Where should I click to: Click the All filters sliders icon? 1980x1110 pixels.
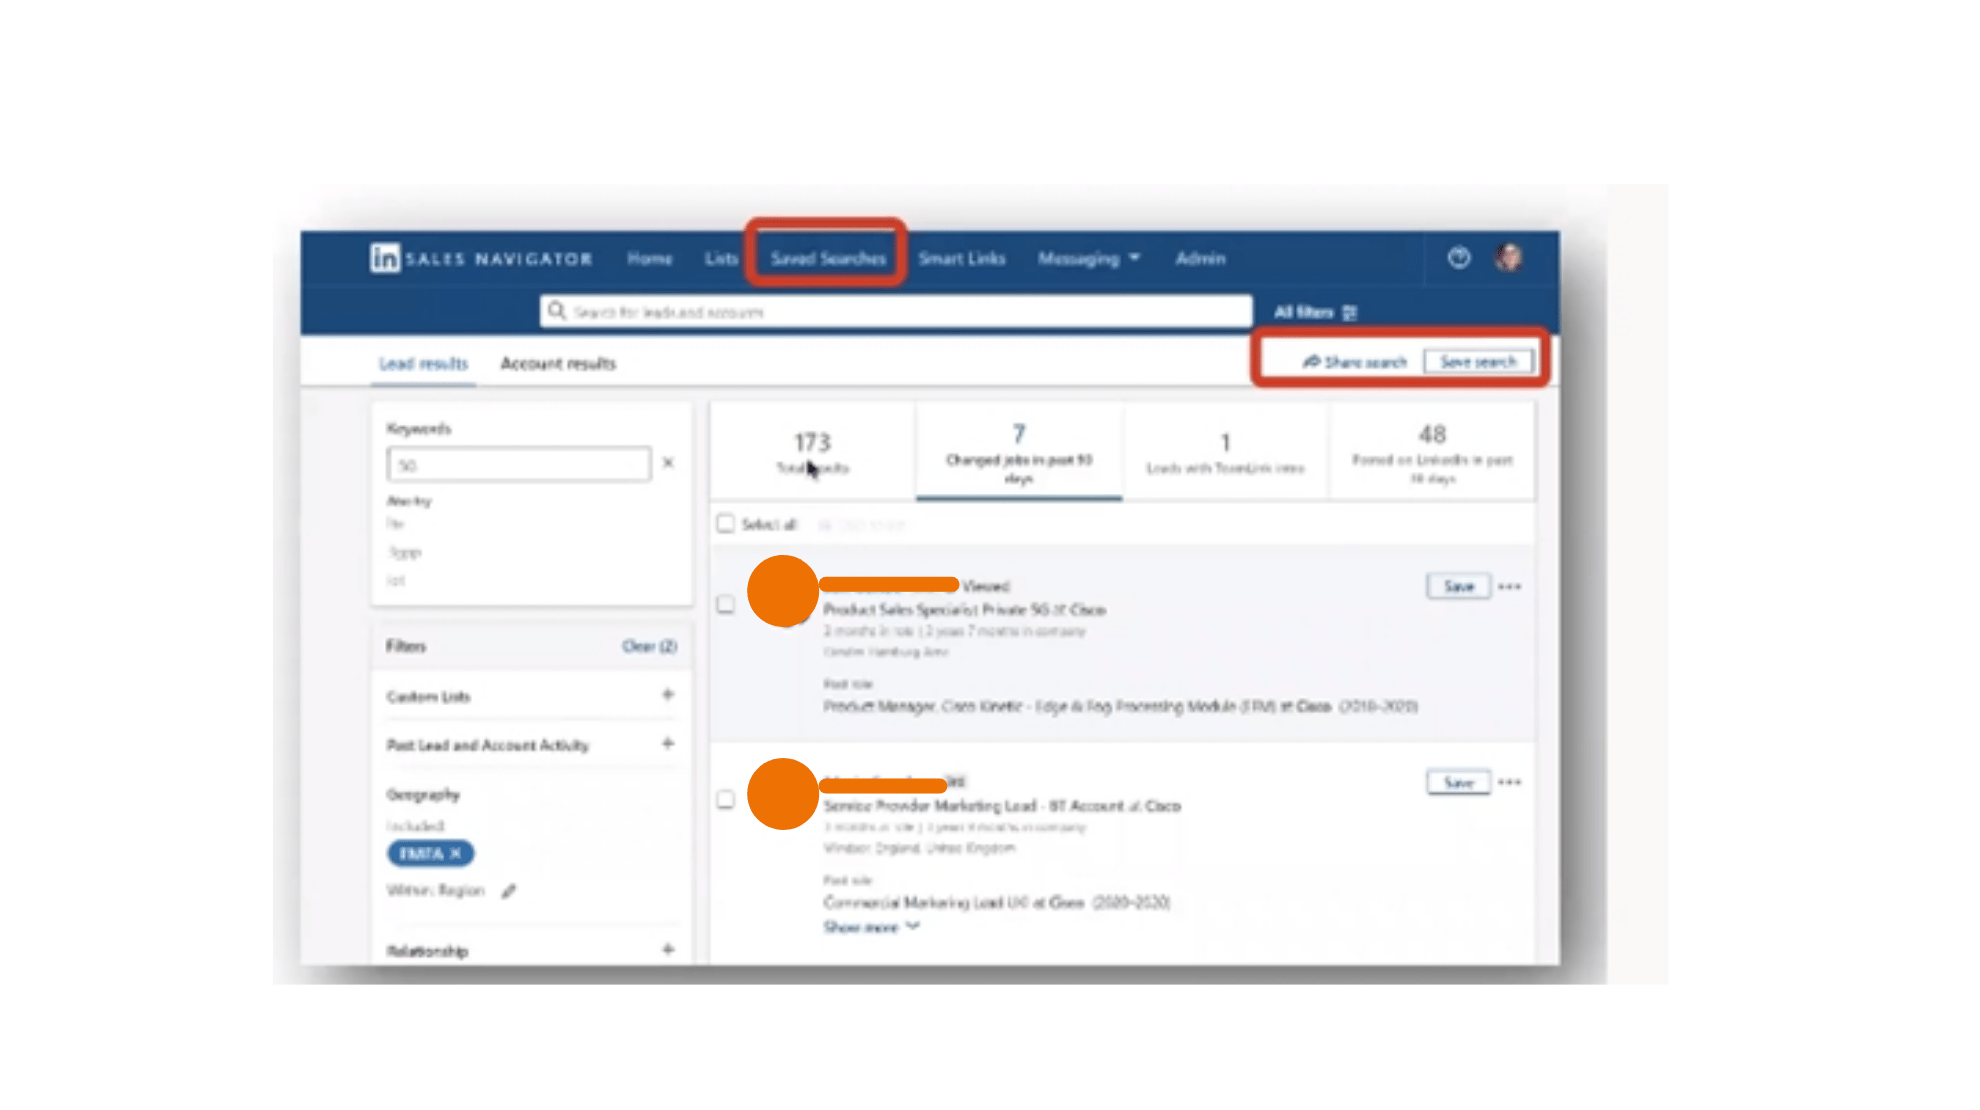point(1350,313)
